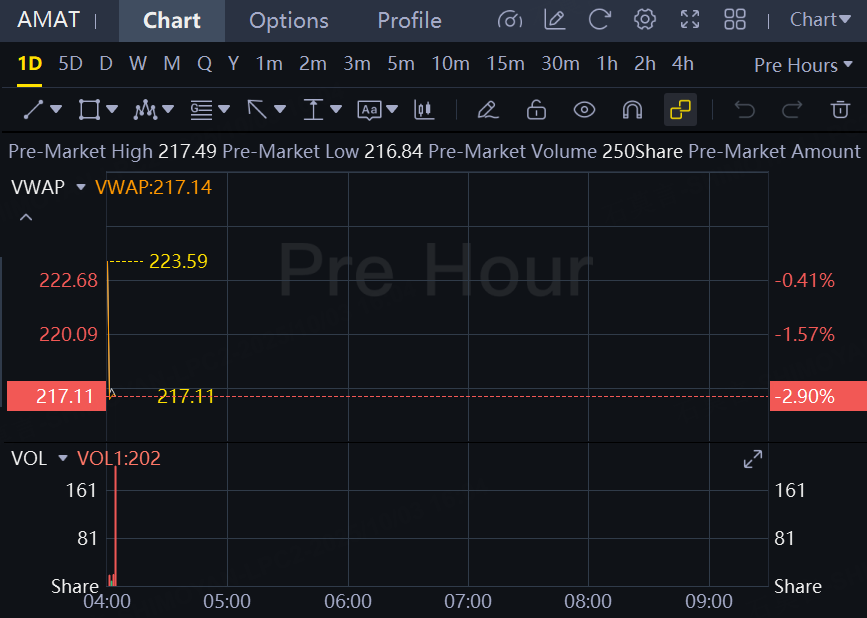Viewport: 867px width, 618px height.
Task: Select the wave pattern drawing tool
Action: [145, 109]
